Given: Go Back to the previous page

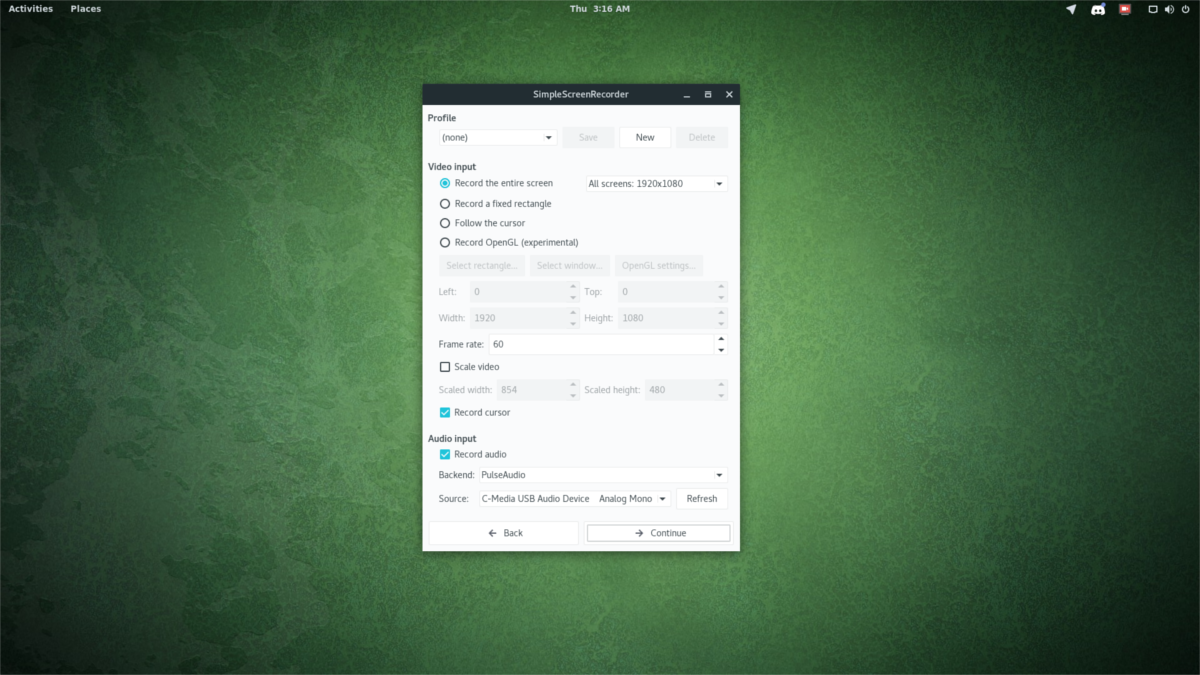Looking at the screenshot, I should (504, 533).
